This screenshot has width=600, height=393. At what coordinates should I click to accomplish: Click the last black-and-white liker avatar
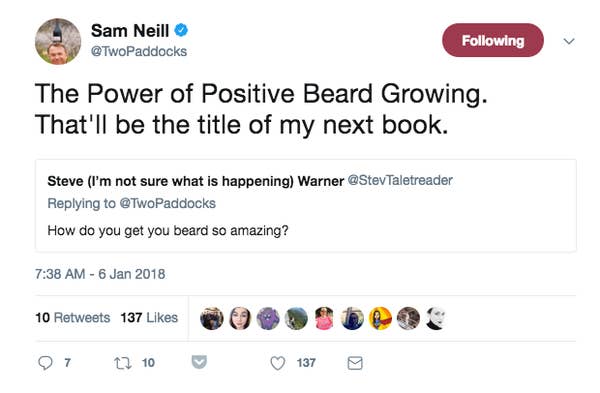[x=436, y=318]
